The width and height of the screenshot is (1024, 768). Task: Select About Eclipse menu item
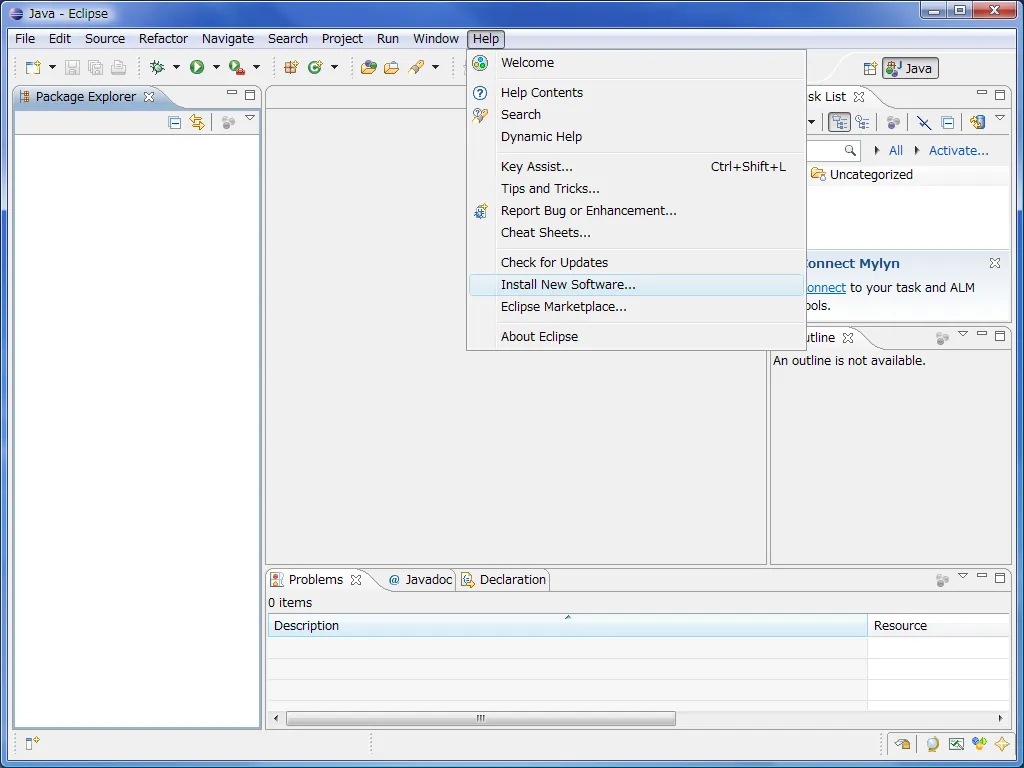pyautogui.click(x=636, y=337)
